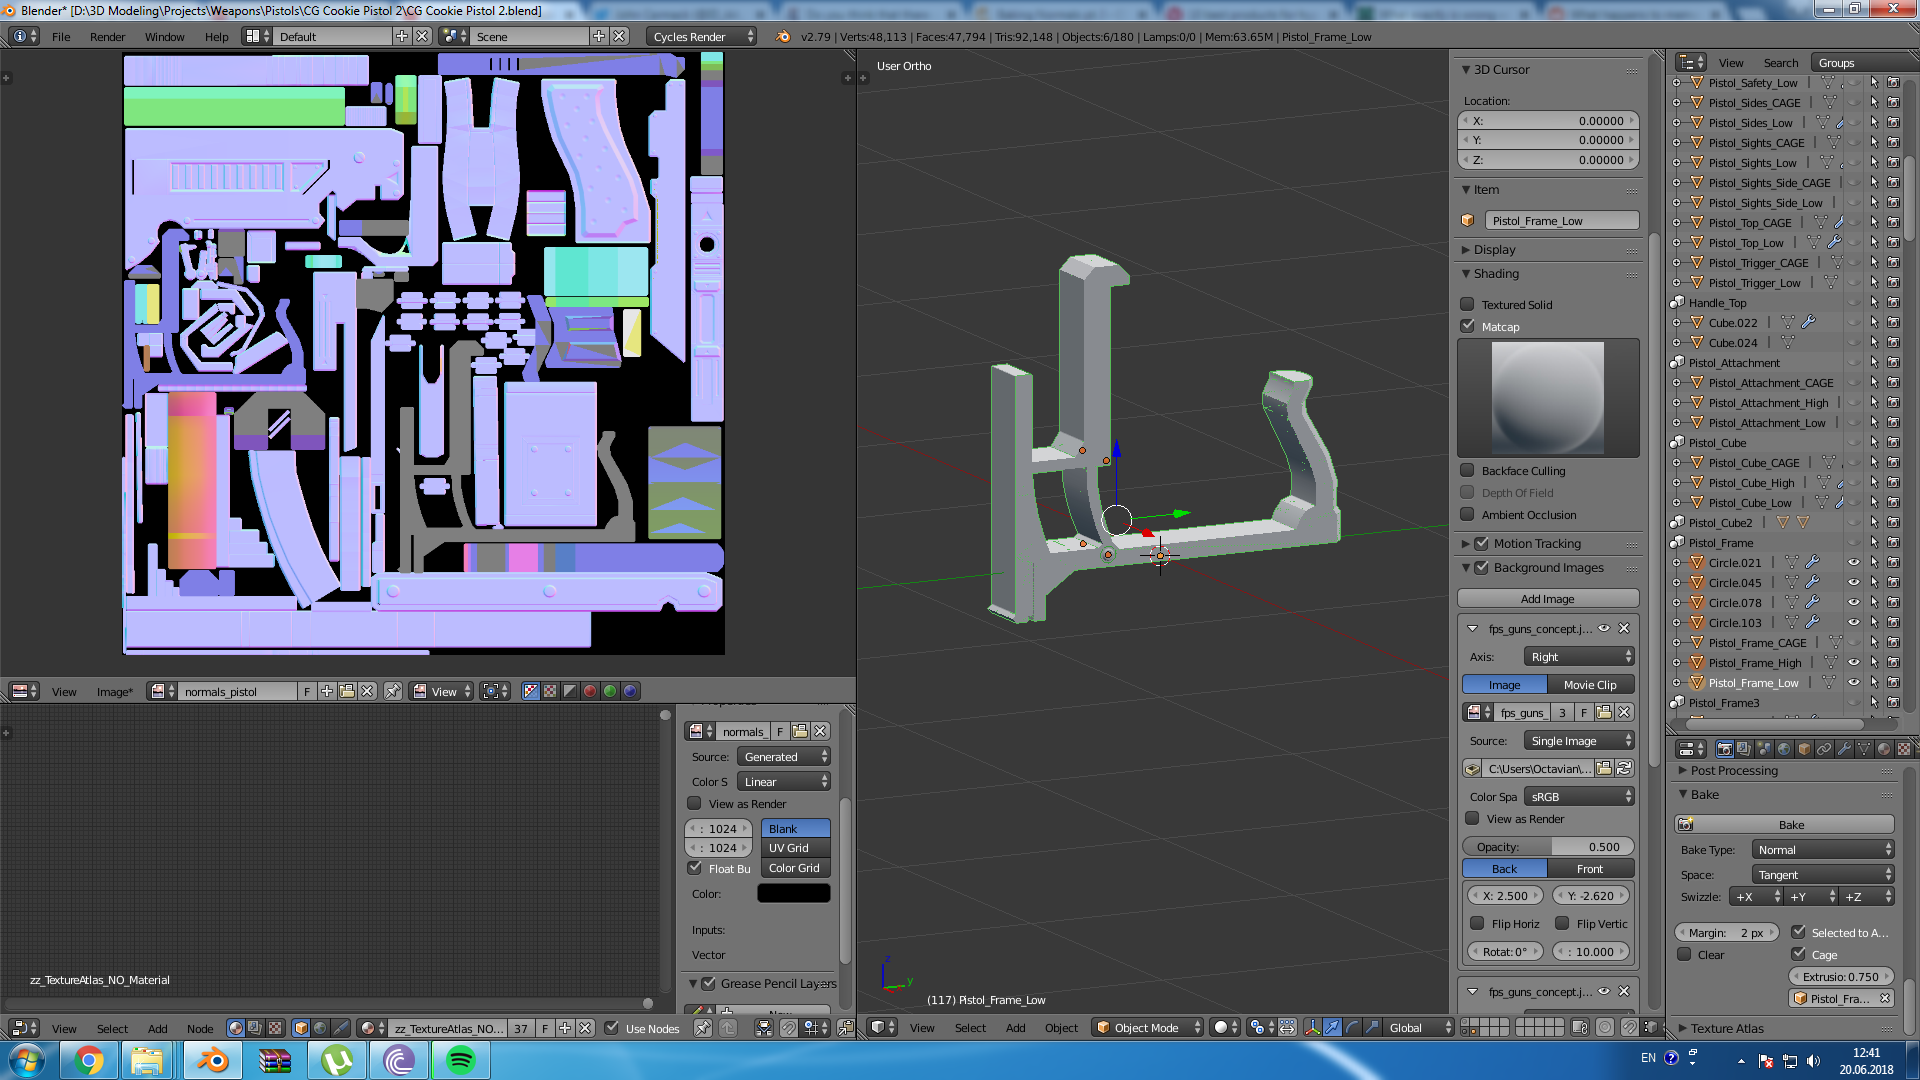The height and width of the screenshot is (1080, 1920).
Task: Click the black Color swatch in the image settings
Action: point(793,893)
